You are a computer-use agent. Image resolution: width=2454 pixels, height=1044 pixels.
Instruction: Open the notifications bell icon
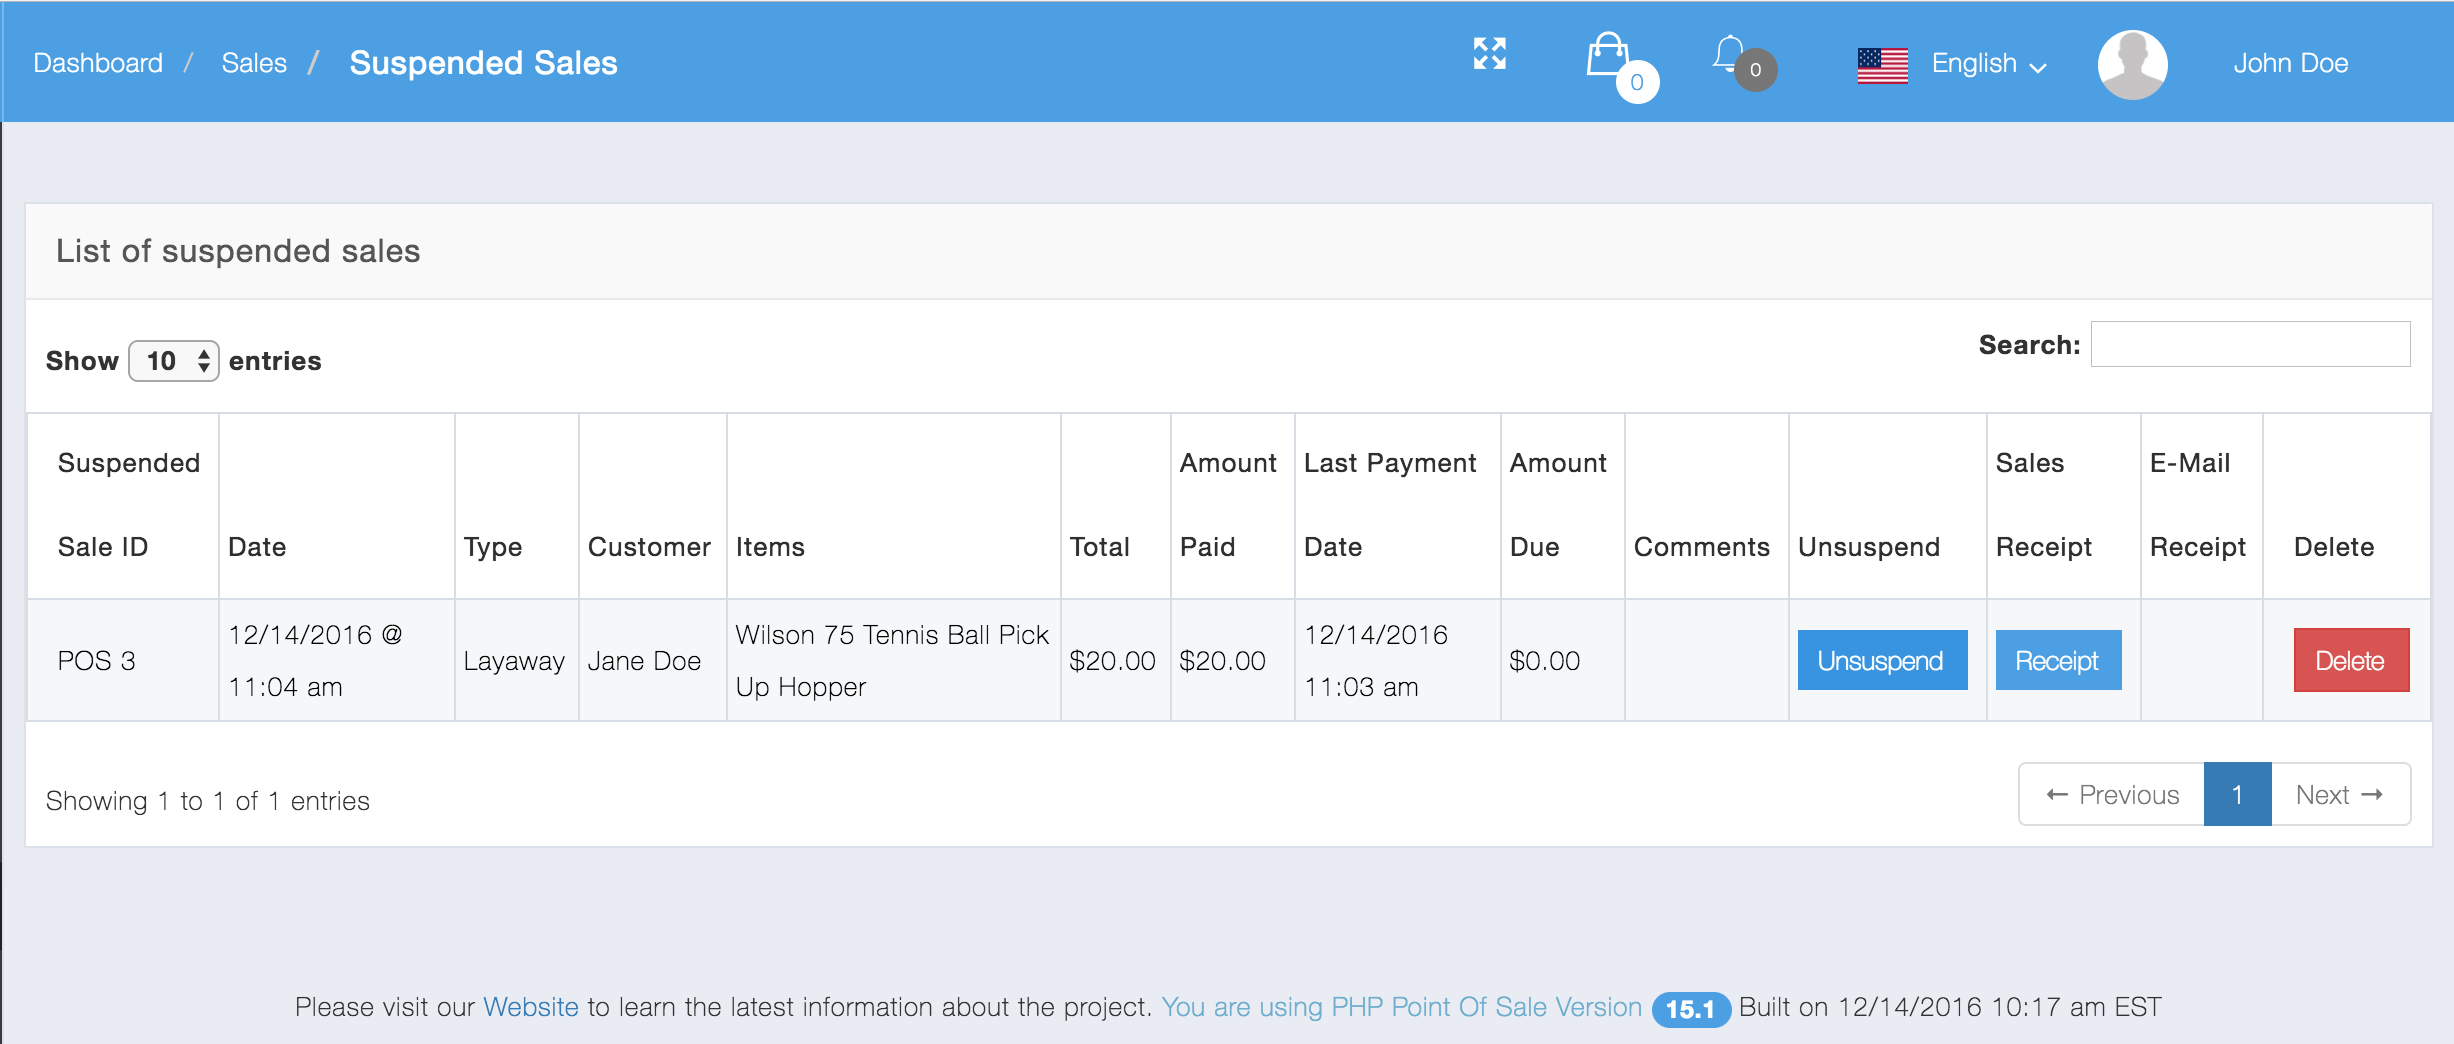[1728, 54]
